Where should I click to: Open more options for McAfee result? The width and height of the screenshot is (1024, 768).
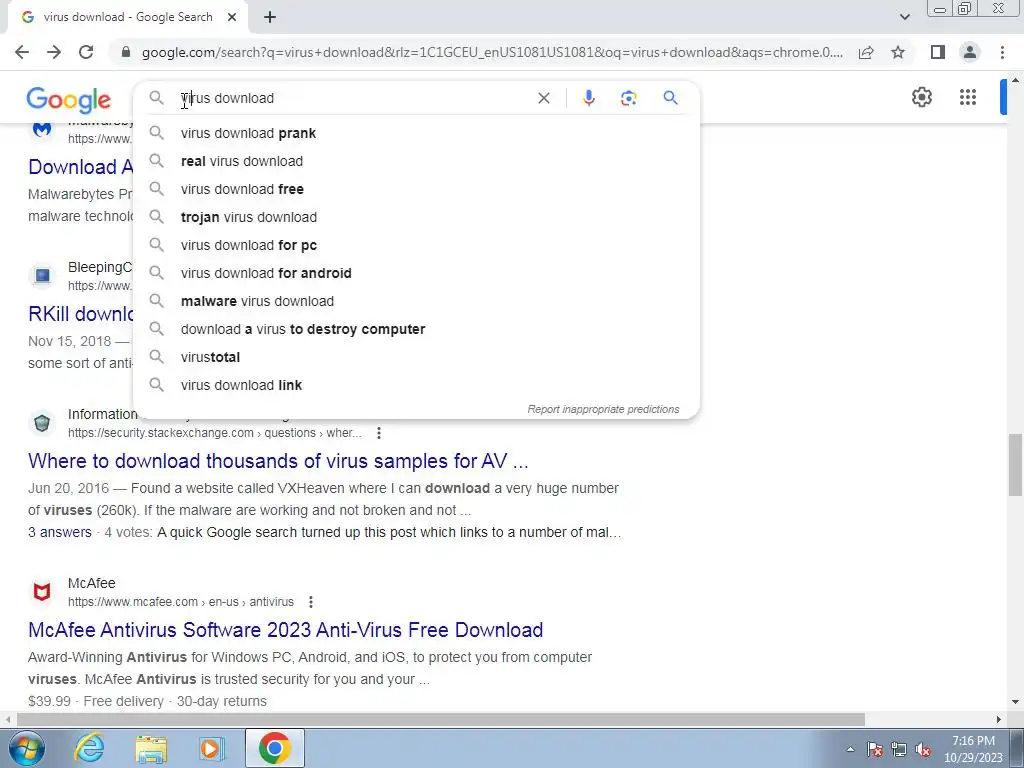tap(311, 602)
